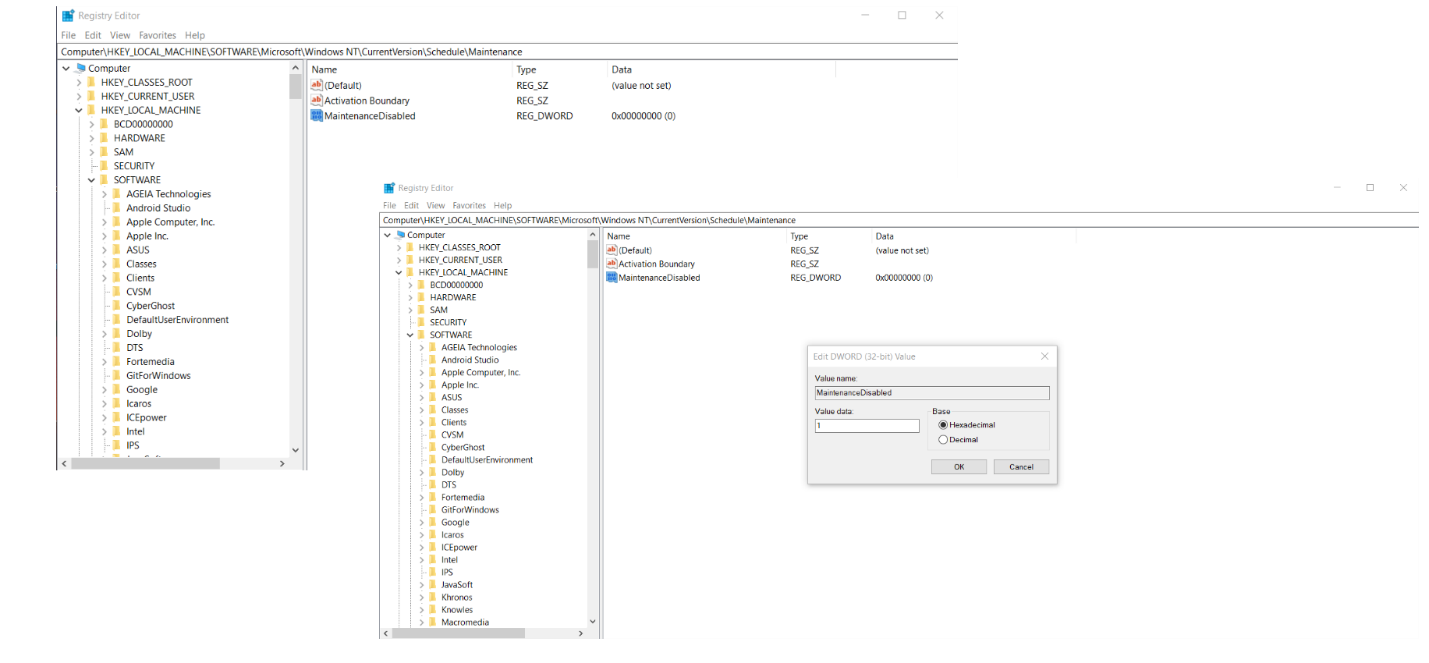
Task: Open Edit menu in smaller Registry Editor window
Action: click(x=93, y=35)
